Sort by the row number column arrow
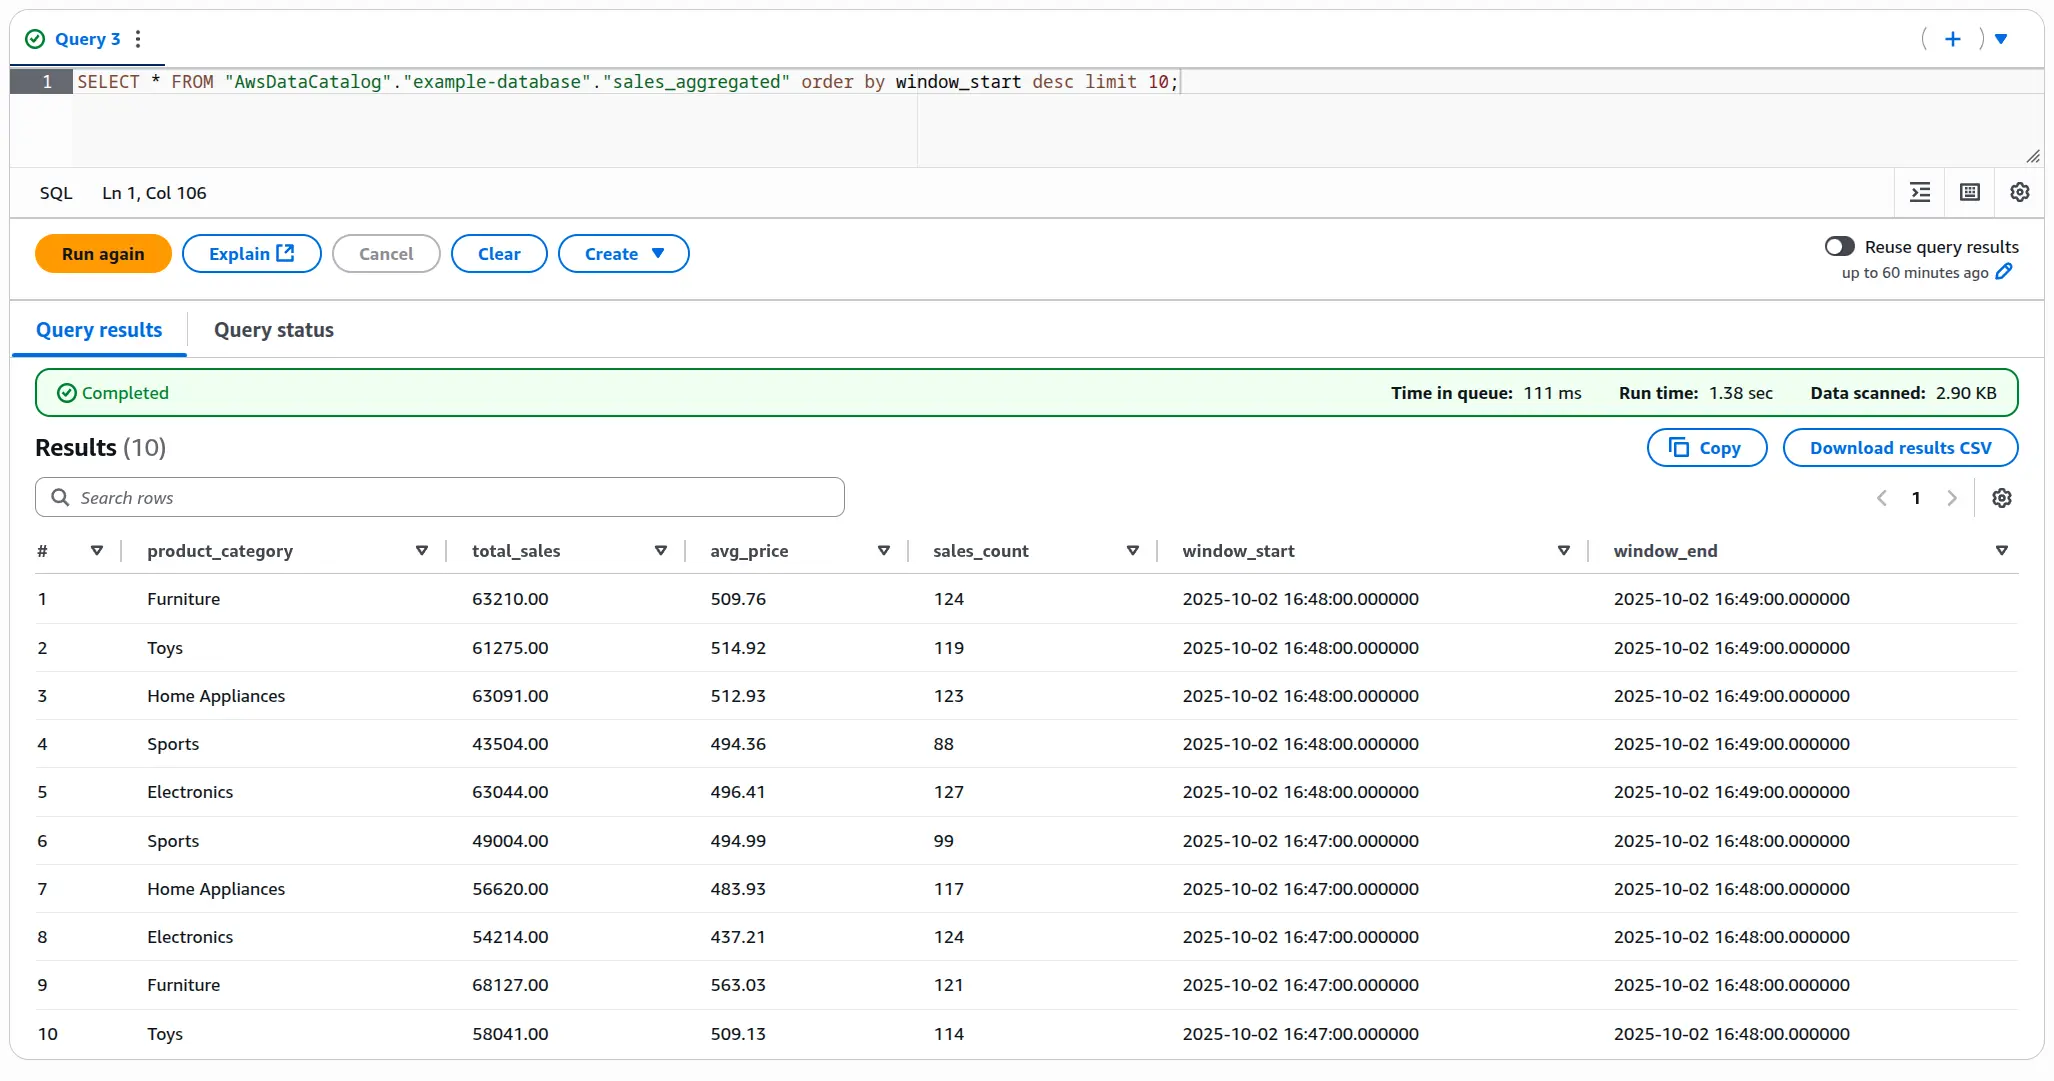2054x1081 pixels. click(97, 551)
